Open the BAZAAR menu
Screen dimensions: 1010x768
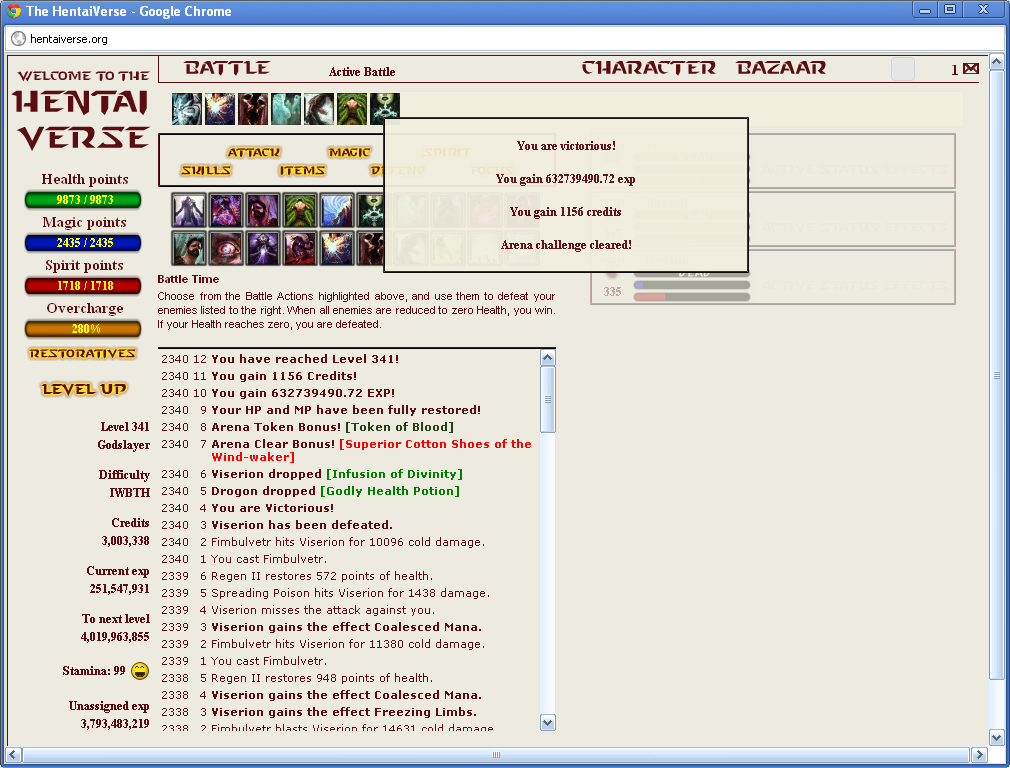click(x=781, y=68)
